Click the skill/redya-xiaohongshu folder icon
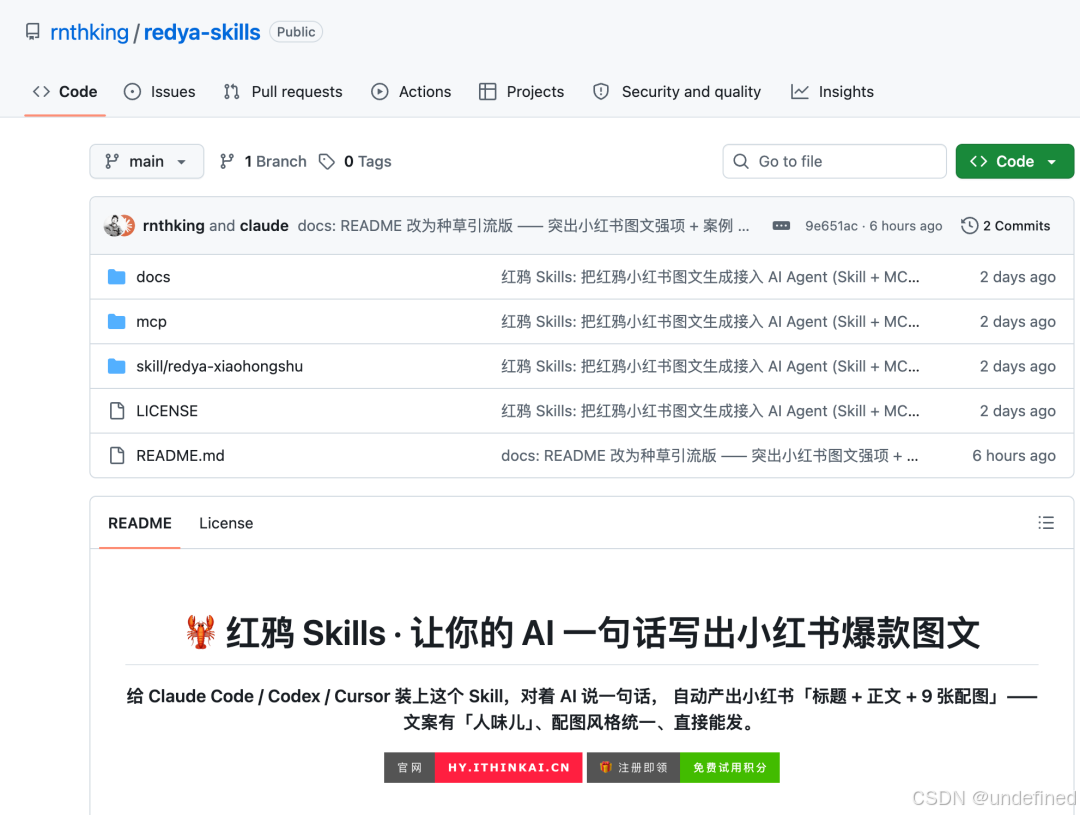Image resolution: width=1080 pixels, height=815 pixels. coord(116,367)
